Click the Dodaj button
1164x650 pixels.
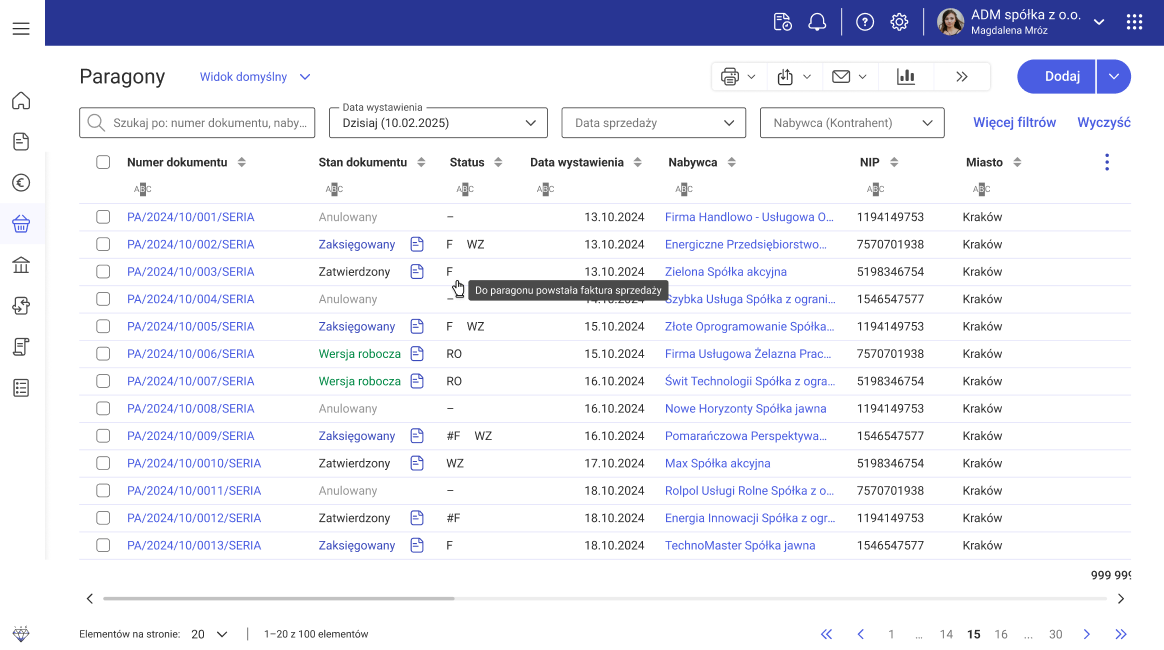1061,77
